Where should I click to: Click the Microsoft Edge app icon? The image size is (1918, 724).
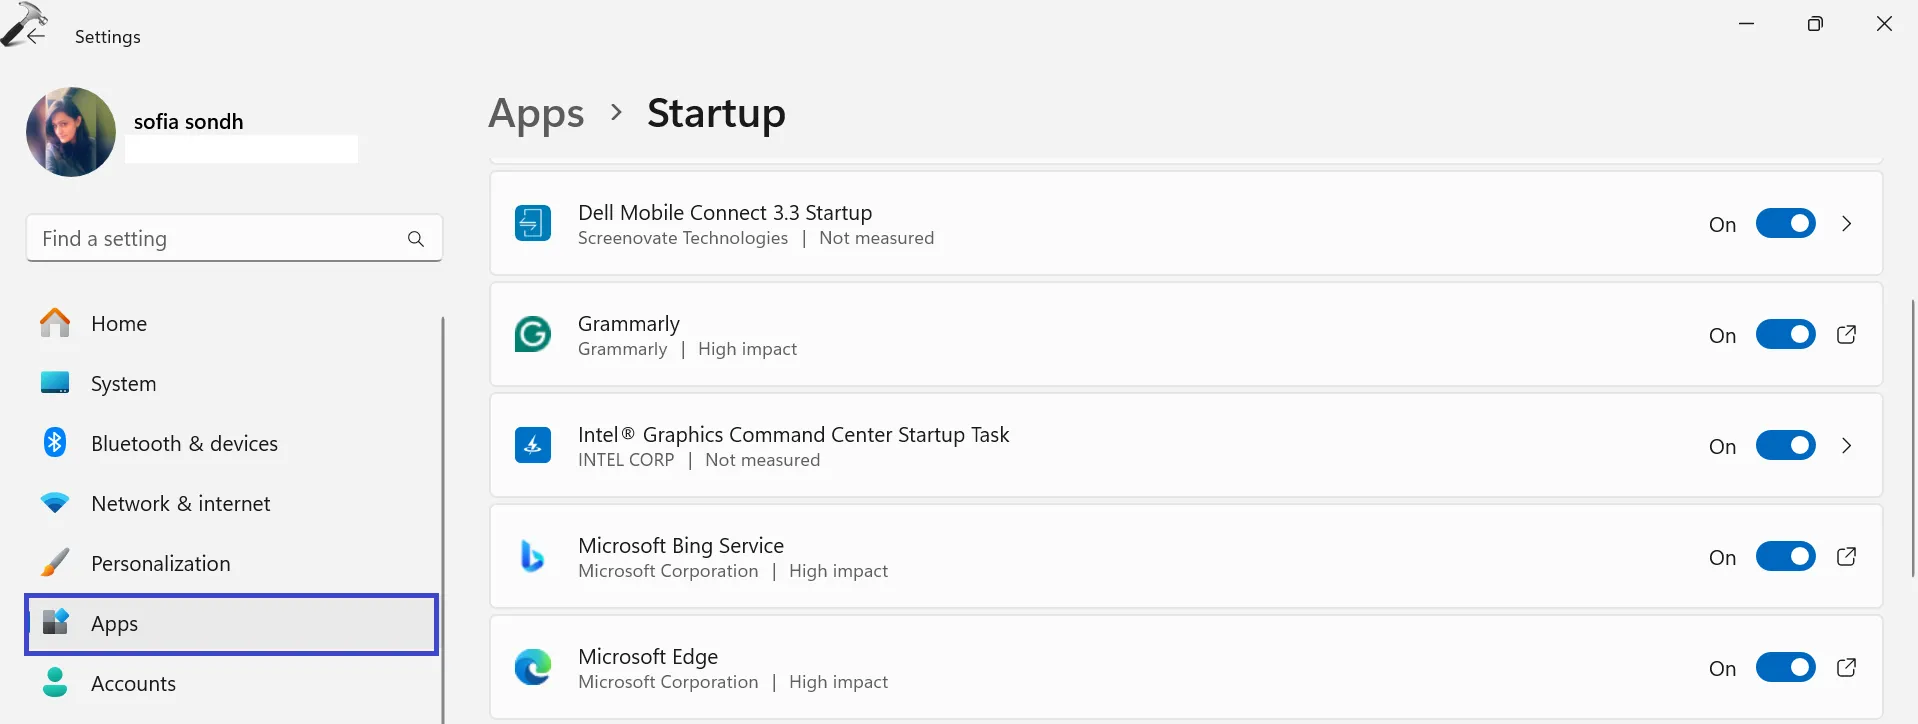pyautogui.click(x=532, y=667)
